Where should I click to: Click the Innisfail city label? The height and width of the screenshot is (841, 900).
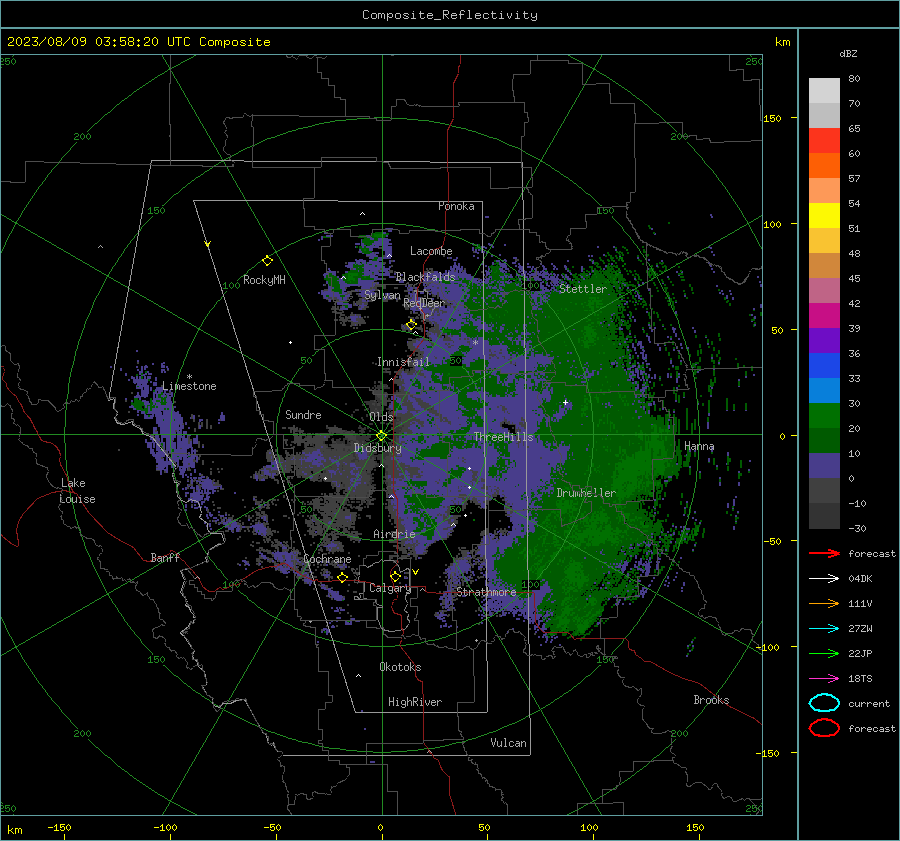[x=403, y=362]
